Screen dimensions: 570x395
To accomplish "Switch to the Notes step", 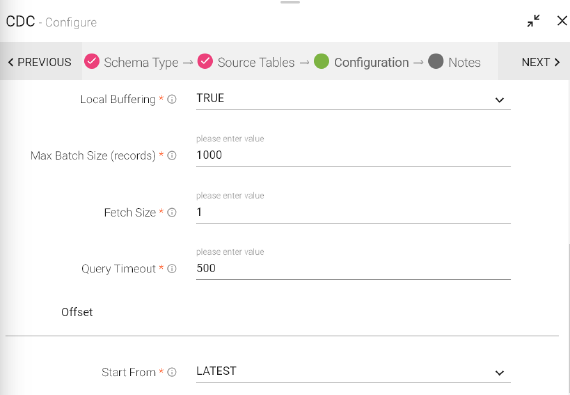I will point(464,63).
